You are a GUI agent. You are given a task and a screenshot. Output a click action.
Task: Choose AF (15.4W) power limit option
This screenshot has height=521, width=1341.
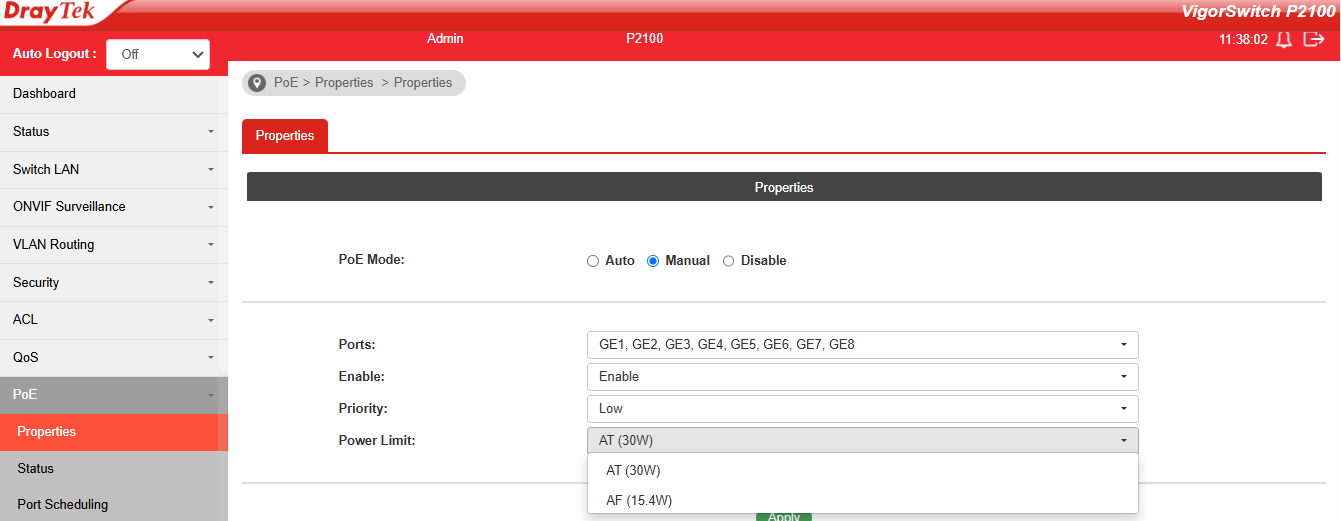pos(639,500)
